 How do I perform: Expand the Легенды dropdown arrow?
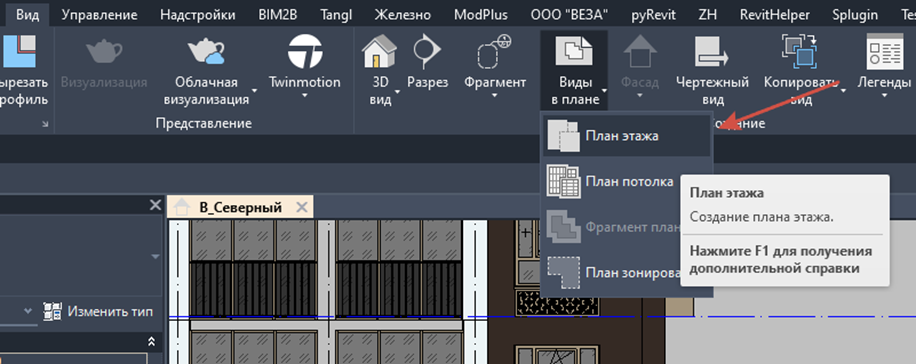coord(884,95)
